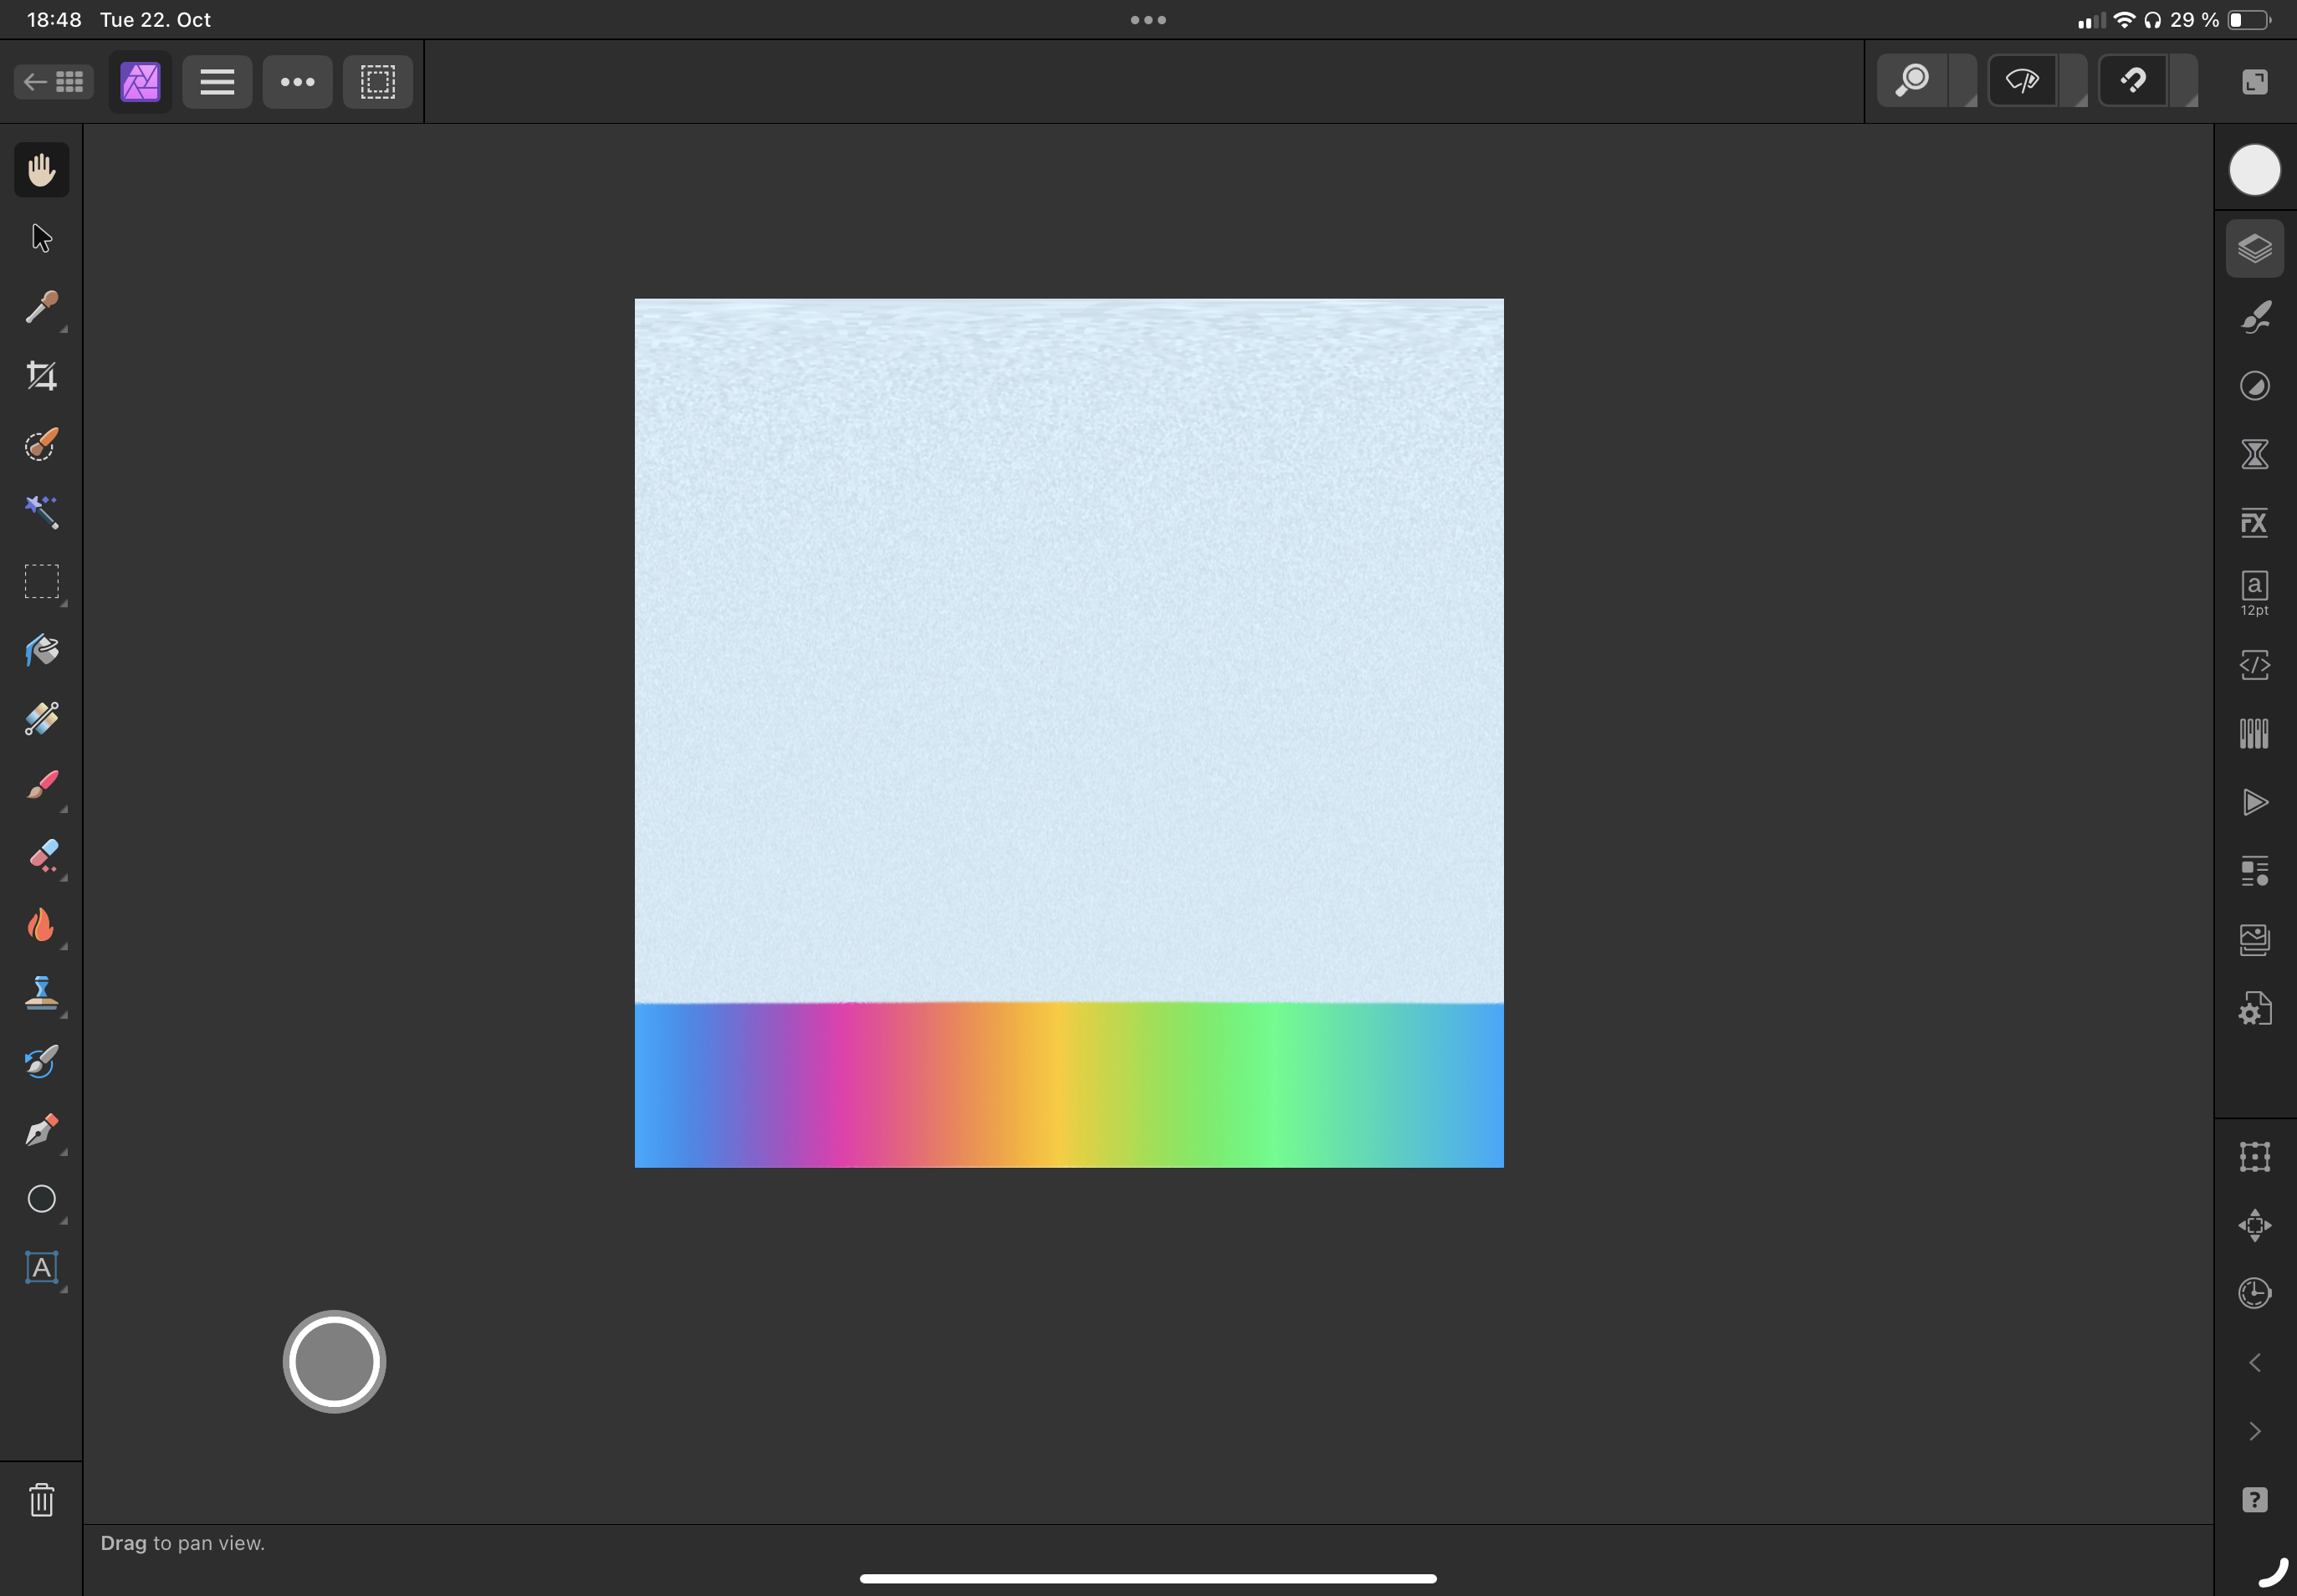Select the Burn flame tool
This screenshot has width=2297, height=1596.
[41, 924]
